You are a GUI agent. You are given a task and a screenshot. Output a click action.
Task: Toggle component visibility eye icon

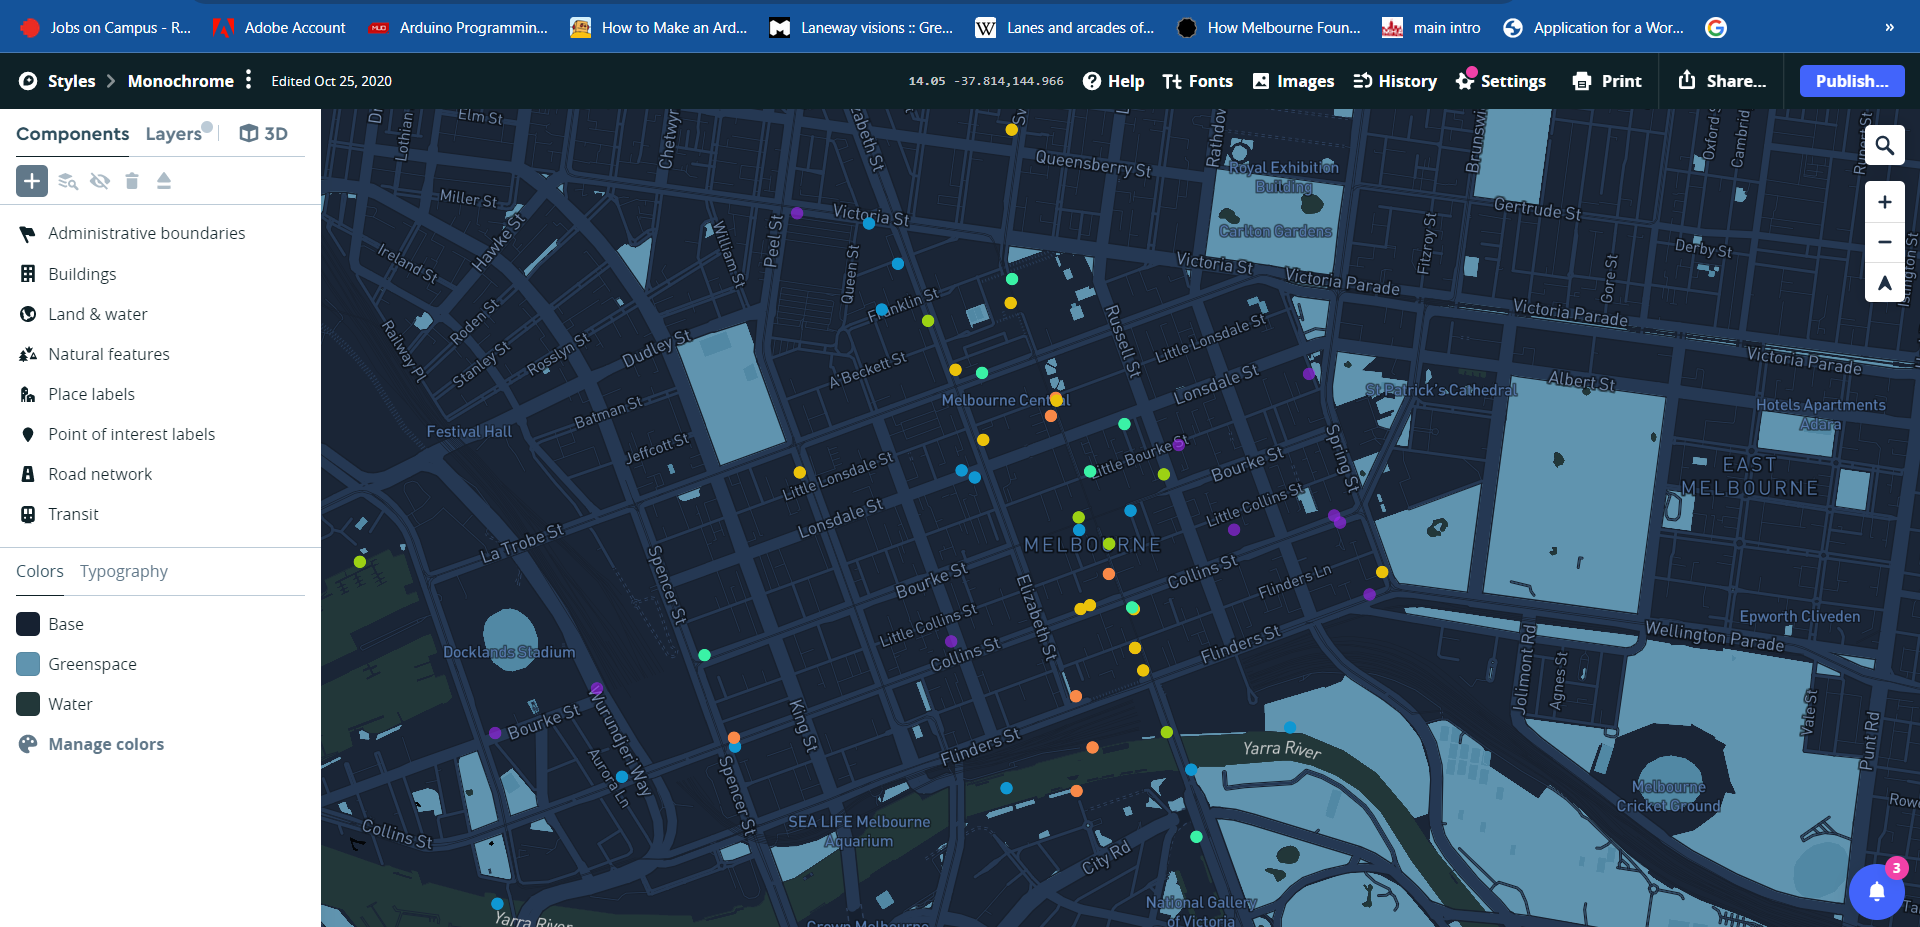[100, 181]
